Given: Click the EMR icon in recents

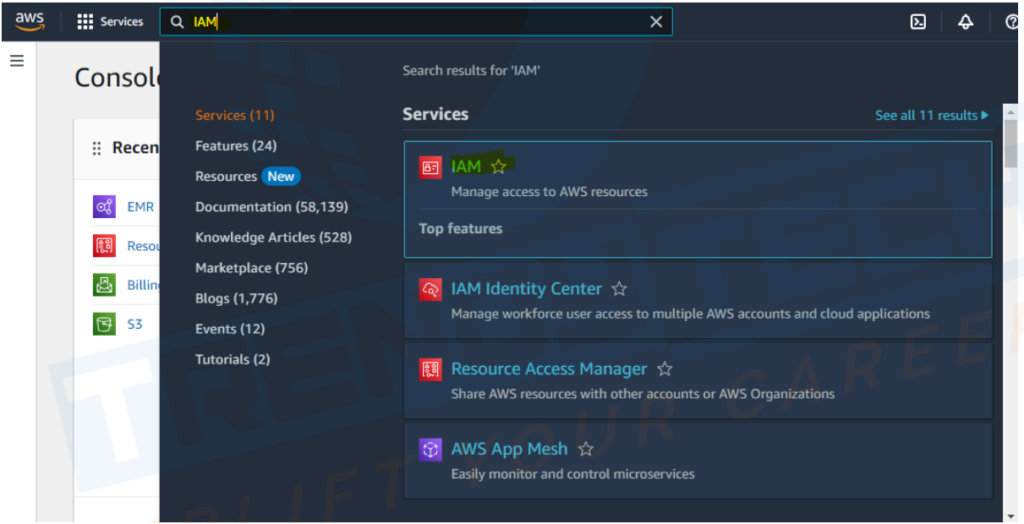Looking at the screenshot, I should (104, 206).
